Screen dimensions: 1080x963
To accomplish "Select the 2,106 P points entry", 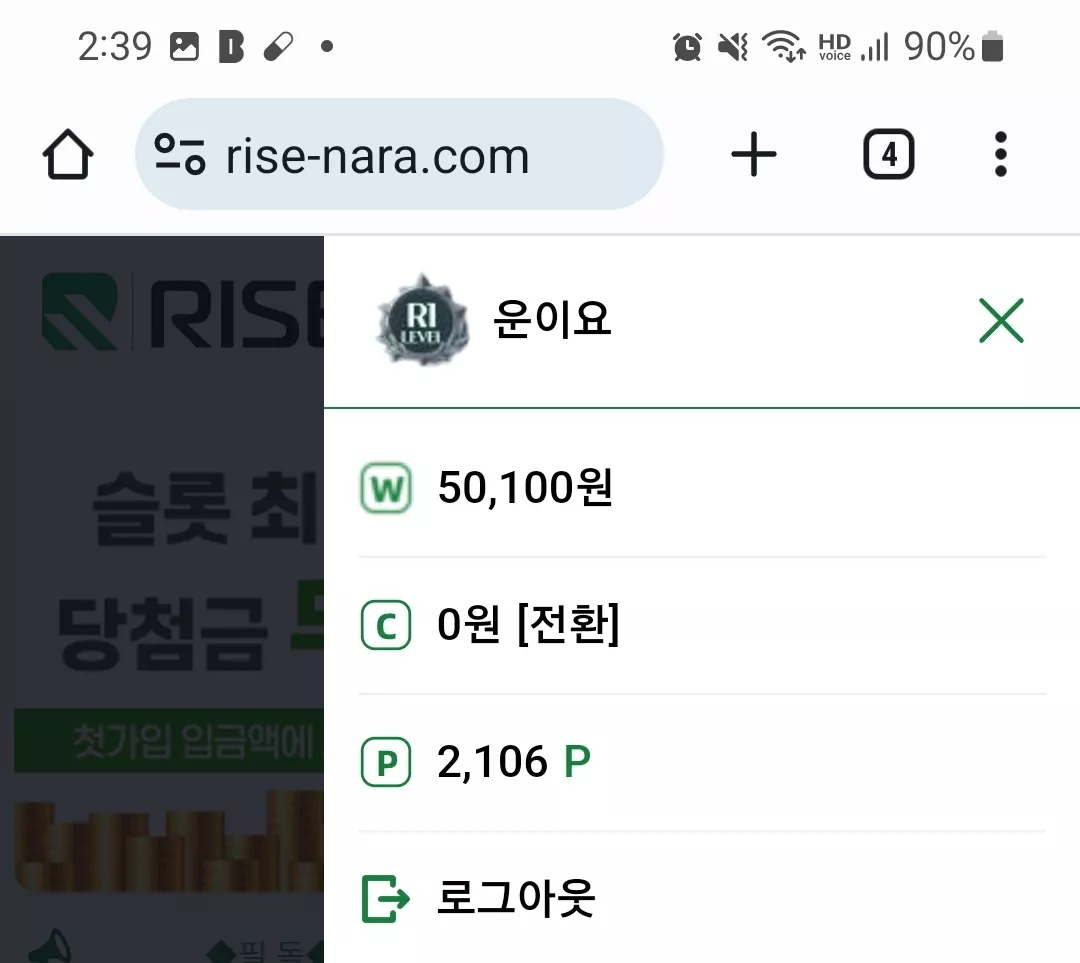I will point(514,762).
